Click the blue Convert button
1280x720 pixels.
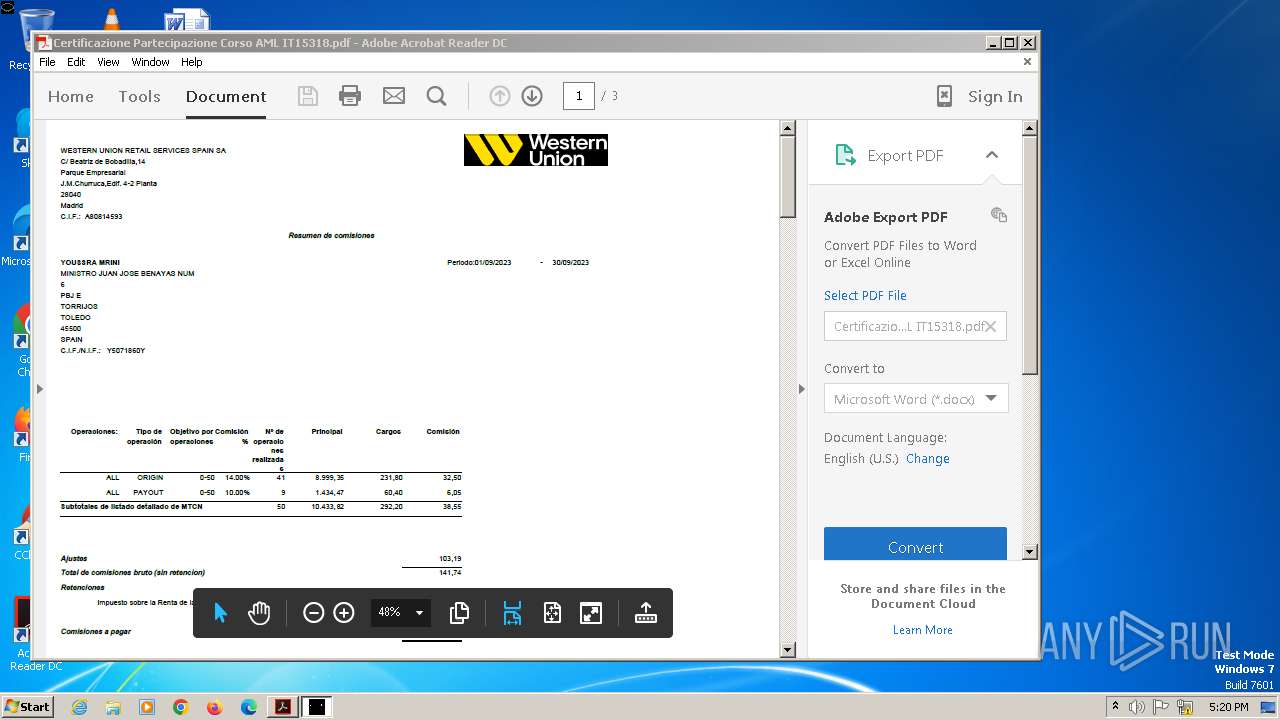[915, 544]
